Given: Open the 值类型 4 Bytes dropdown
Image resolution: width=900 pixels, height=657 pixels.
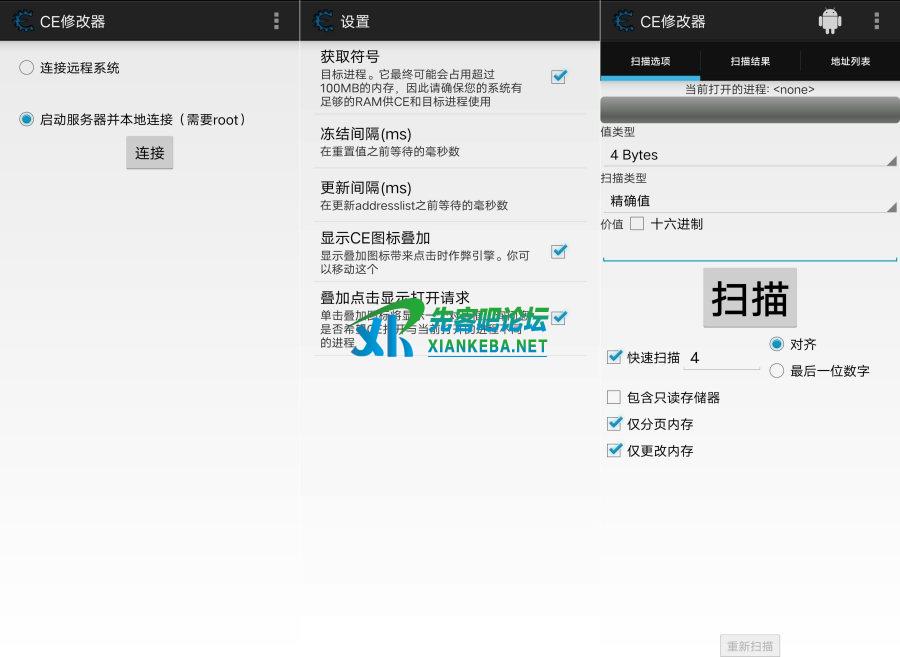Looking at the screenshot, I should tap(750, 155).
